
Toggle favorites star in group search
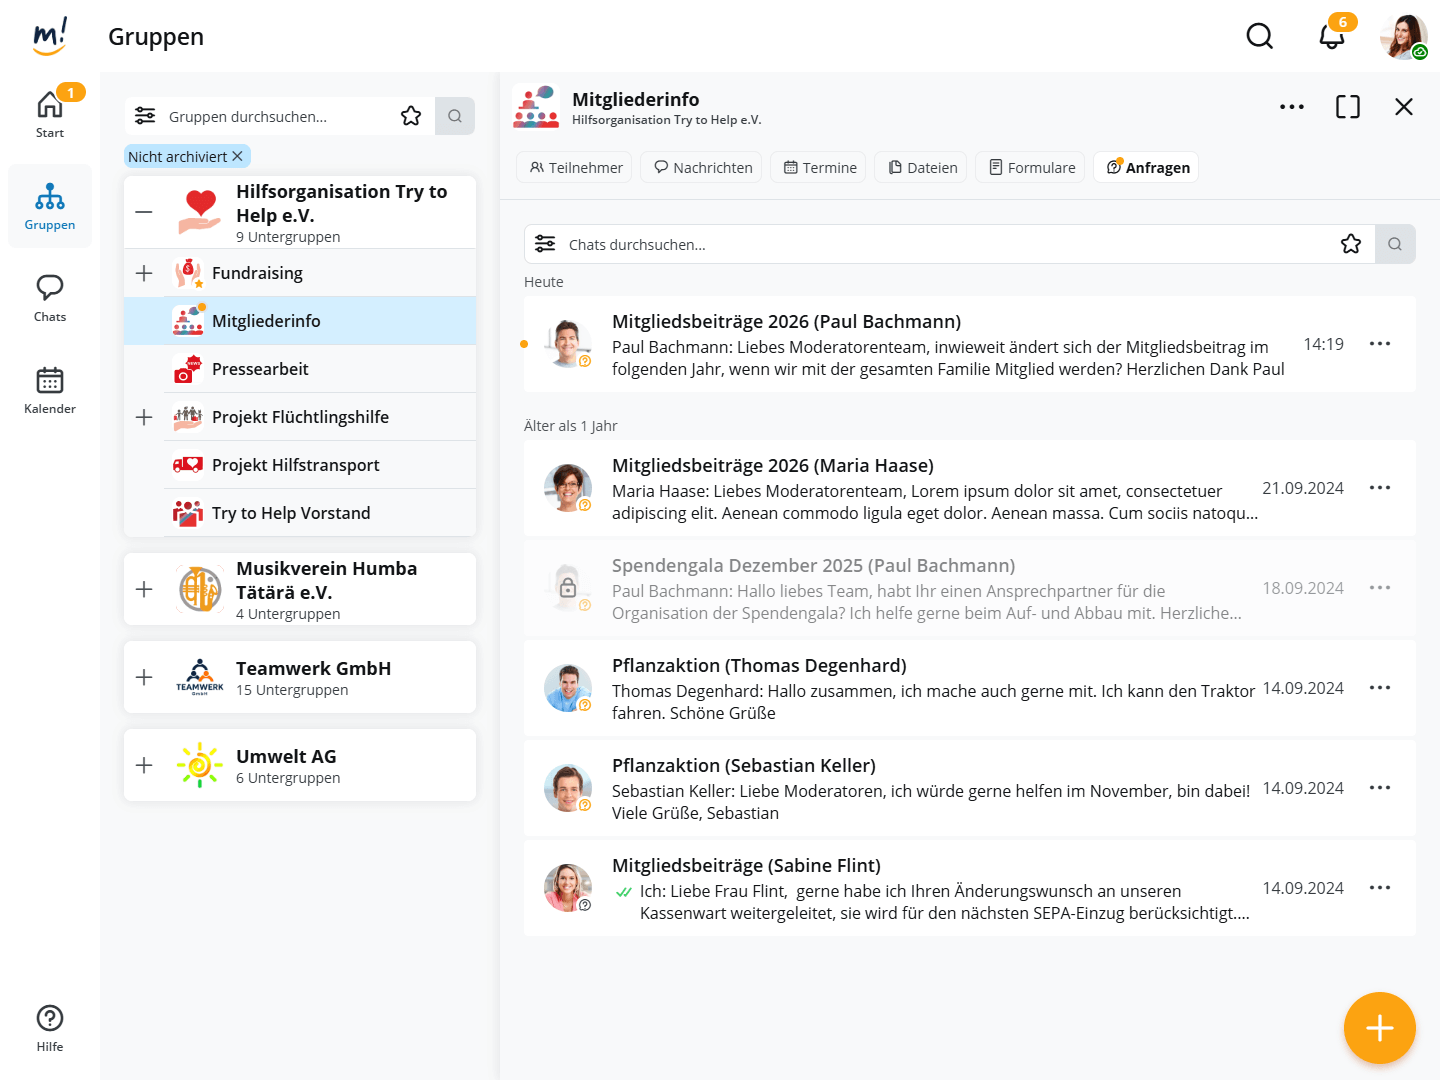411,116
